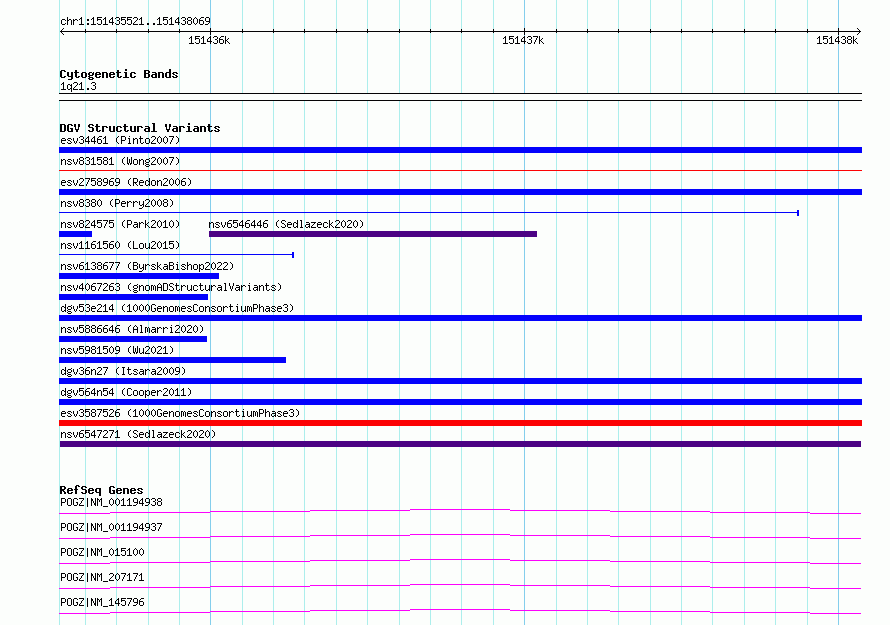This screenshot has height=625, width=890.
Task: Click the 151438k ruler position
Action: (x=837, y=40)
